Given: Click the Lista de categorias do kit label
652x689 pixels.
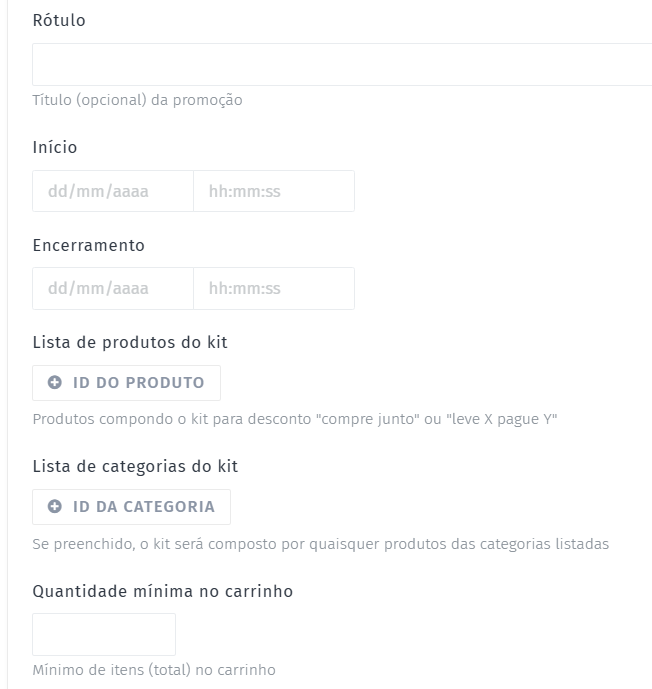Looking at the screenshot, I should coord(135,466).
